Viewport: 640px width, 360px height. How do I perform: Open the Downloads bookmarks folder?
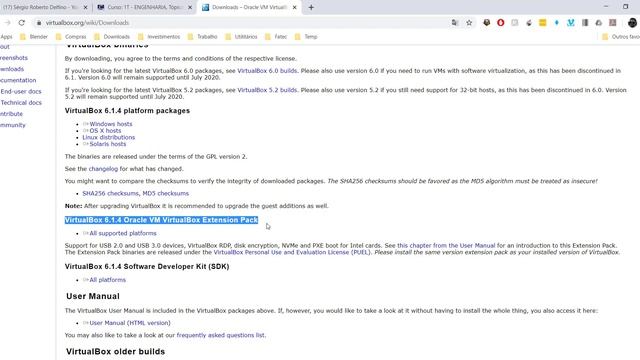click(112, 37)
